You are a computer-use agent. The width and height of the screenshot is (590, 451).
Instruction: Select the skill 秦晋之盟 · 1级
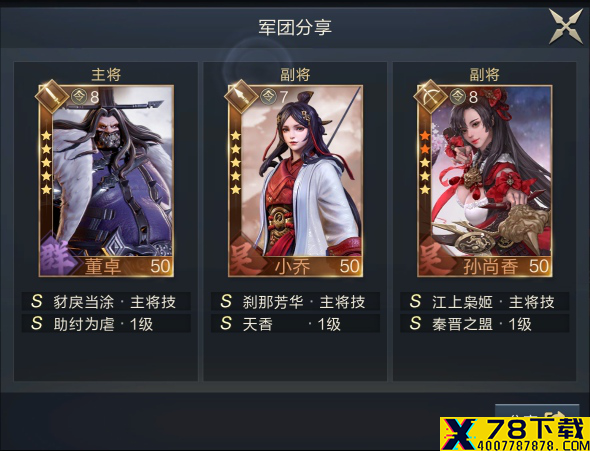point(485,323)
